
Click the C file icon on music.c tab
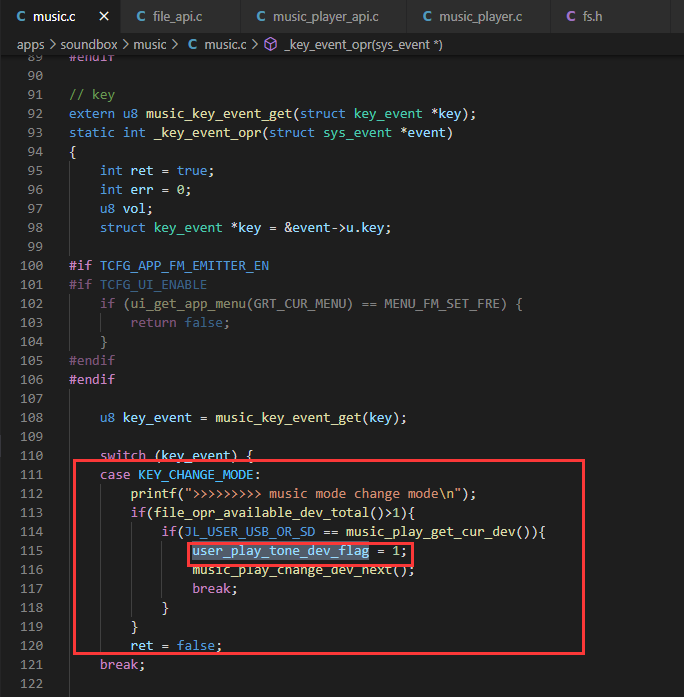click(21, 16)
